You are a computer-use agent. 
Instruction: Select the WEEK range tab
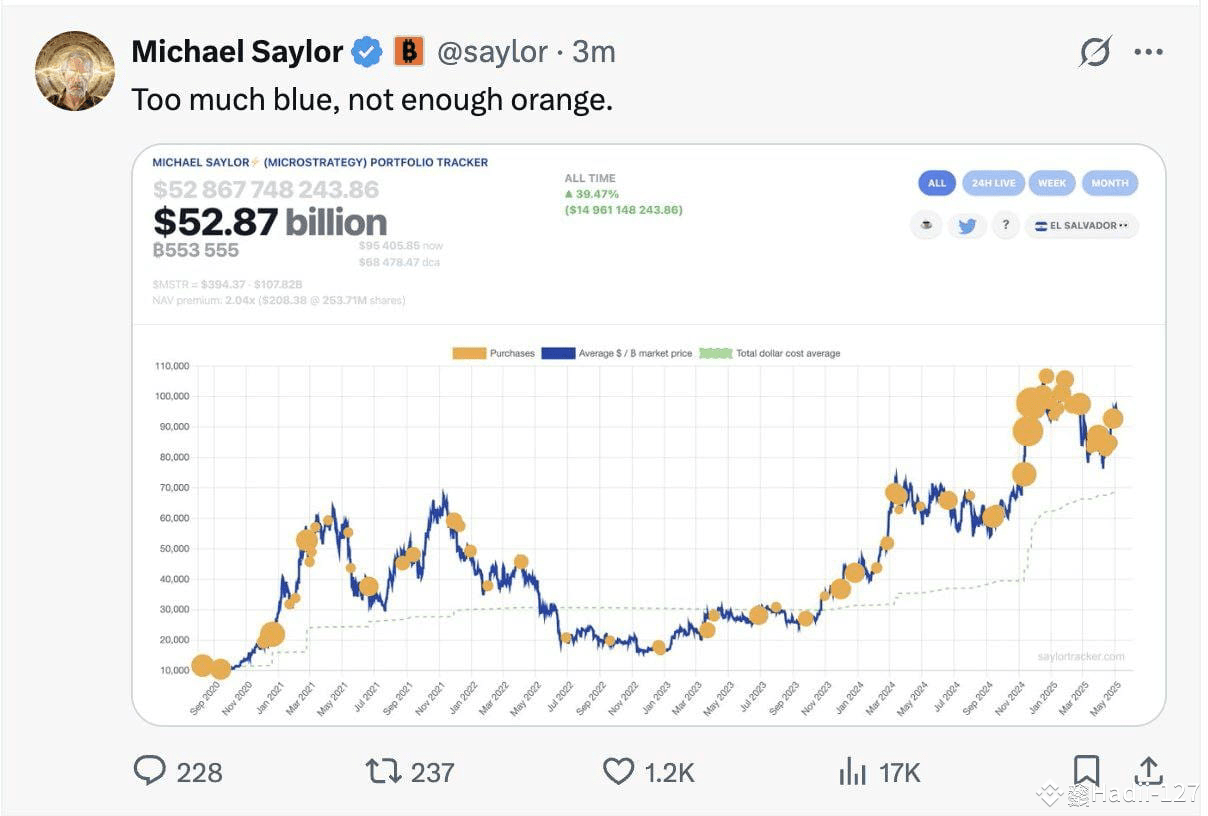pos(1052,183)
